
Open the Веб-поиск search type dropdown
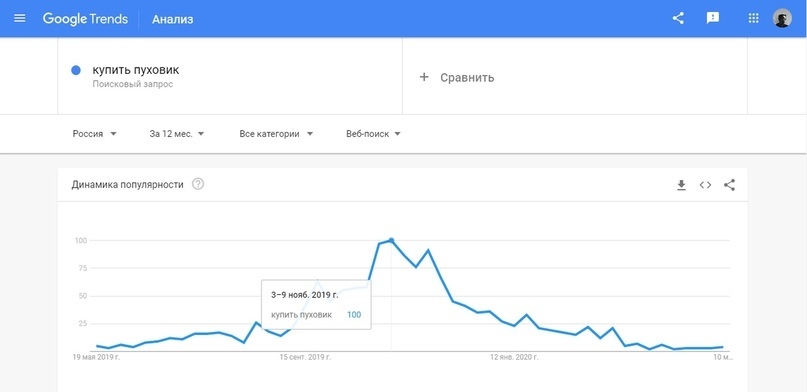[x=374, y=134]
